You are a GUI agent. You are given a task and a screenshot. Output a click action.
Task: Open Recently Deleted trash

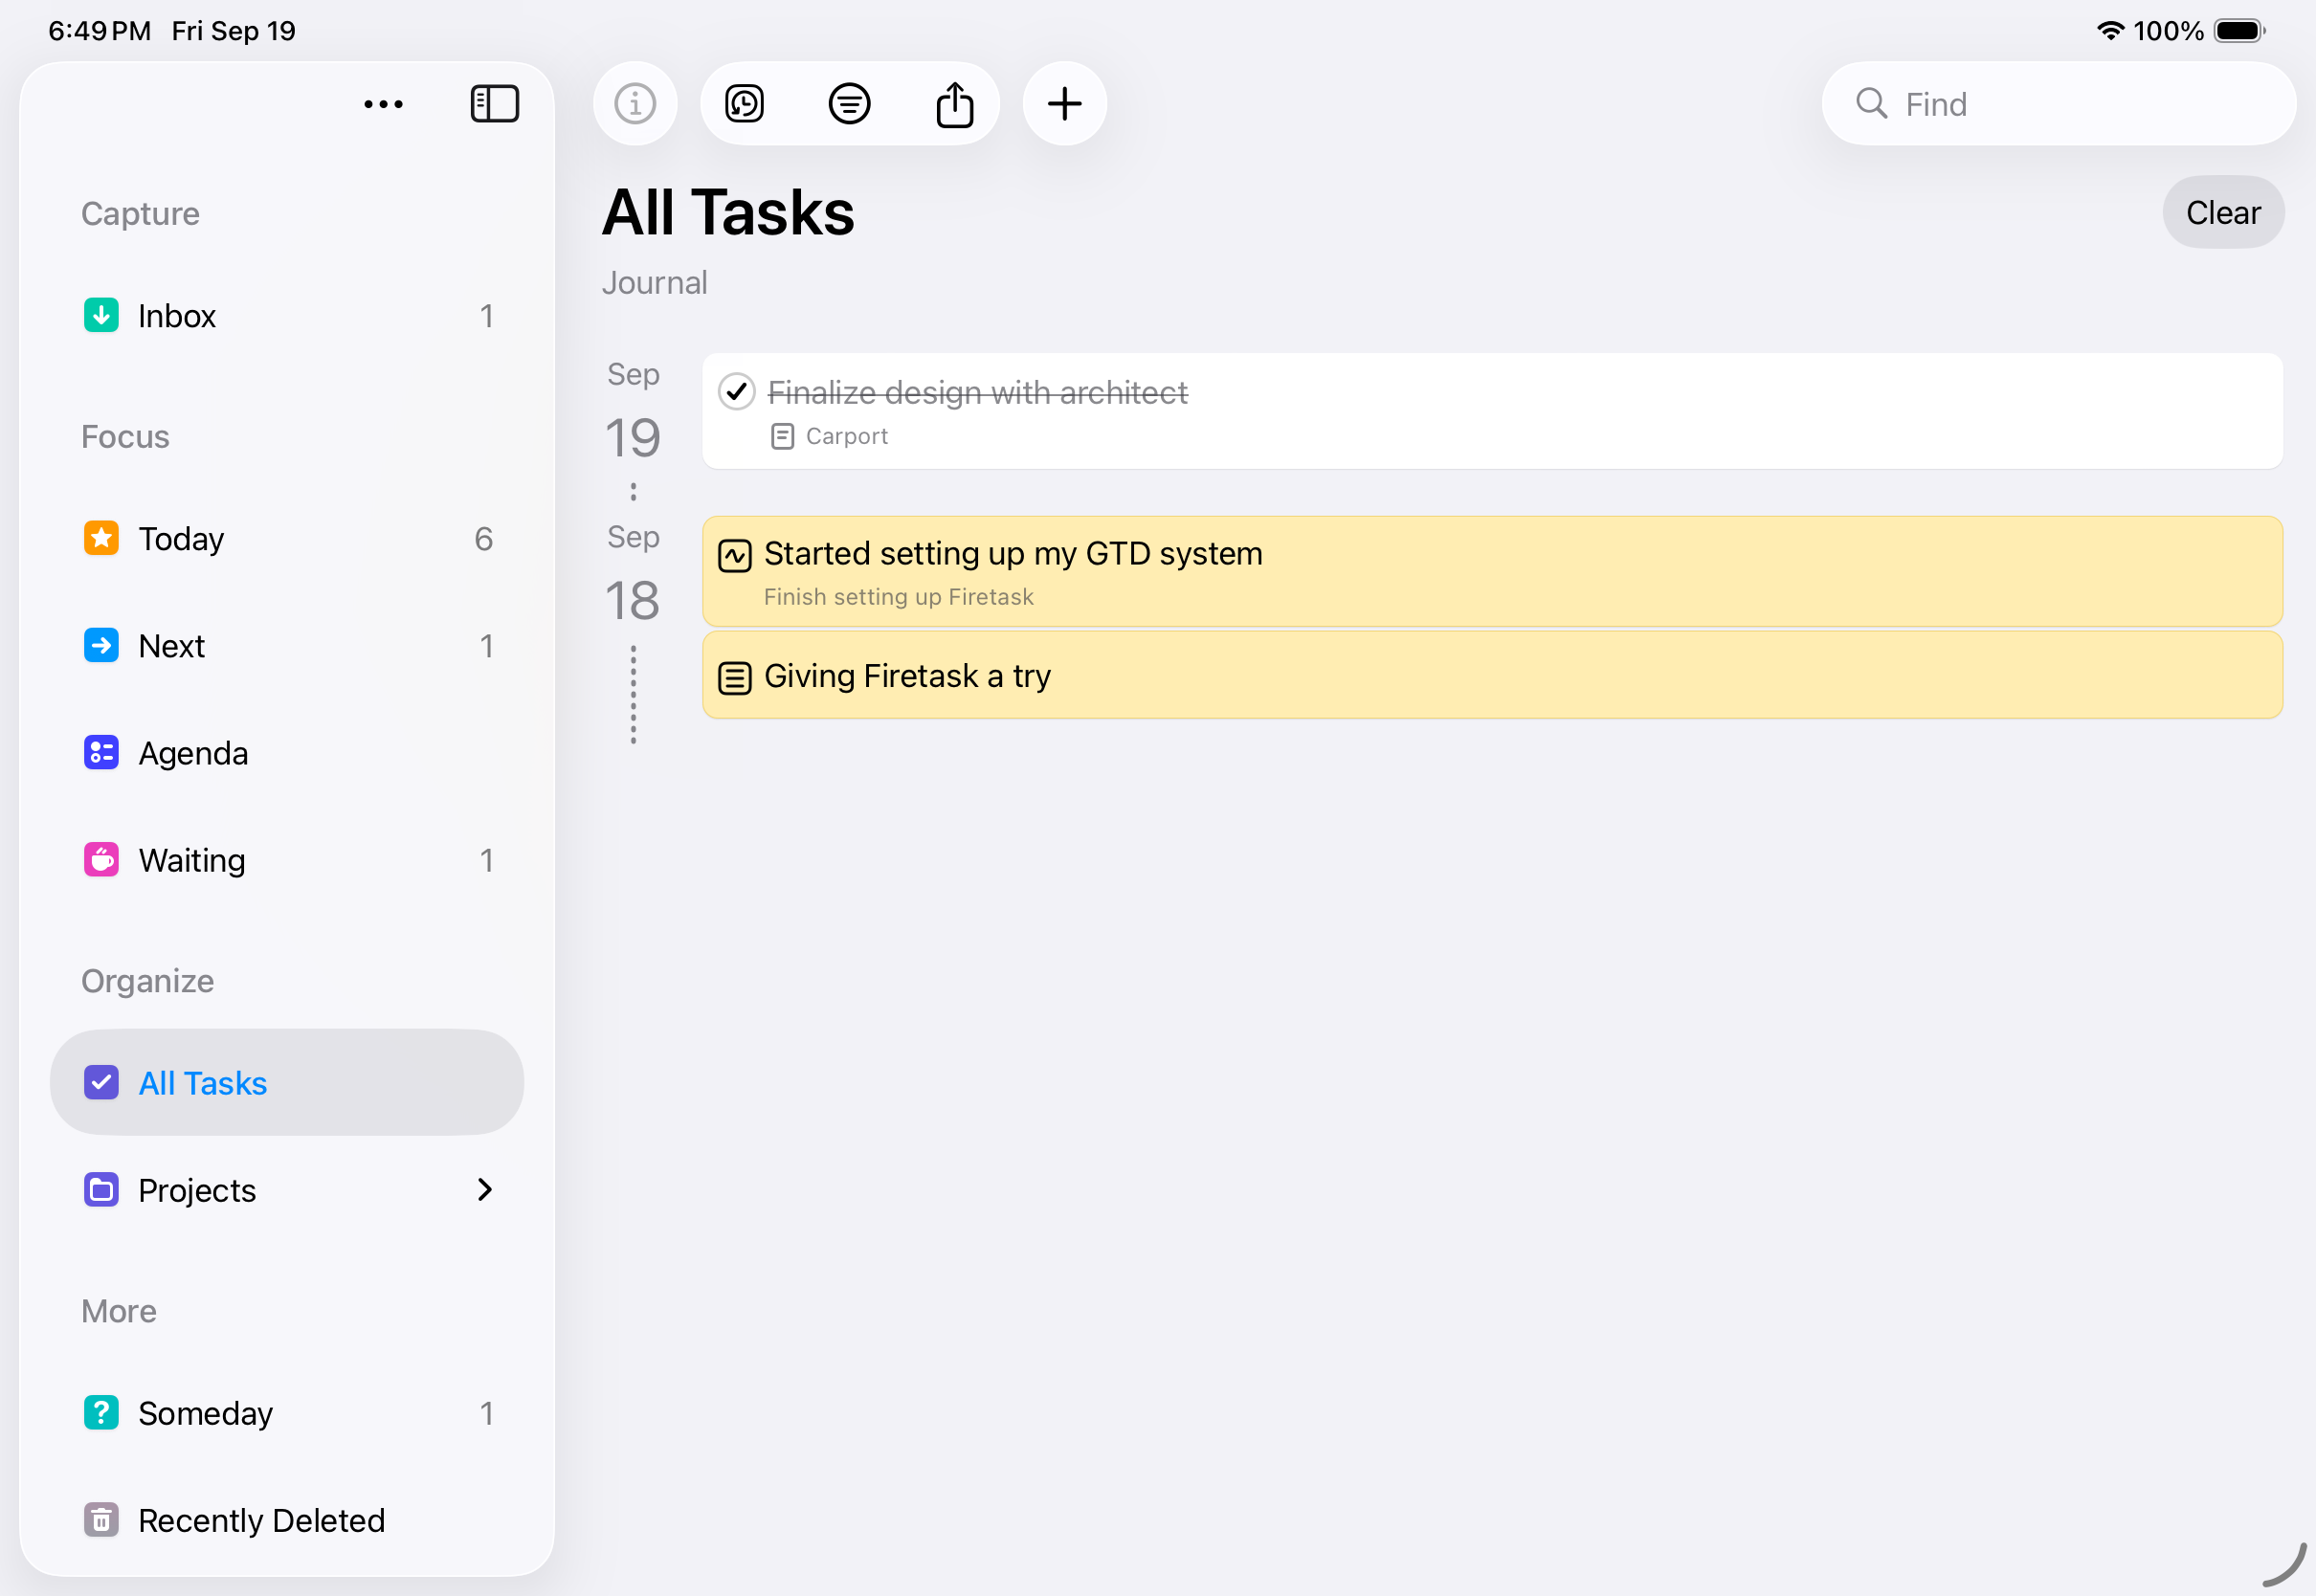pos(260,1520)
